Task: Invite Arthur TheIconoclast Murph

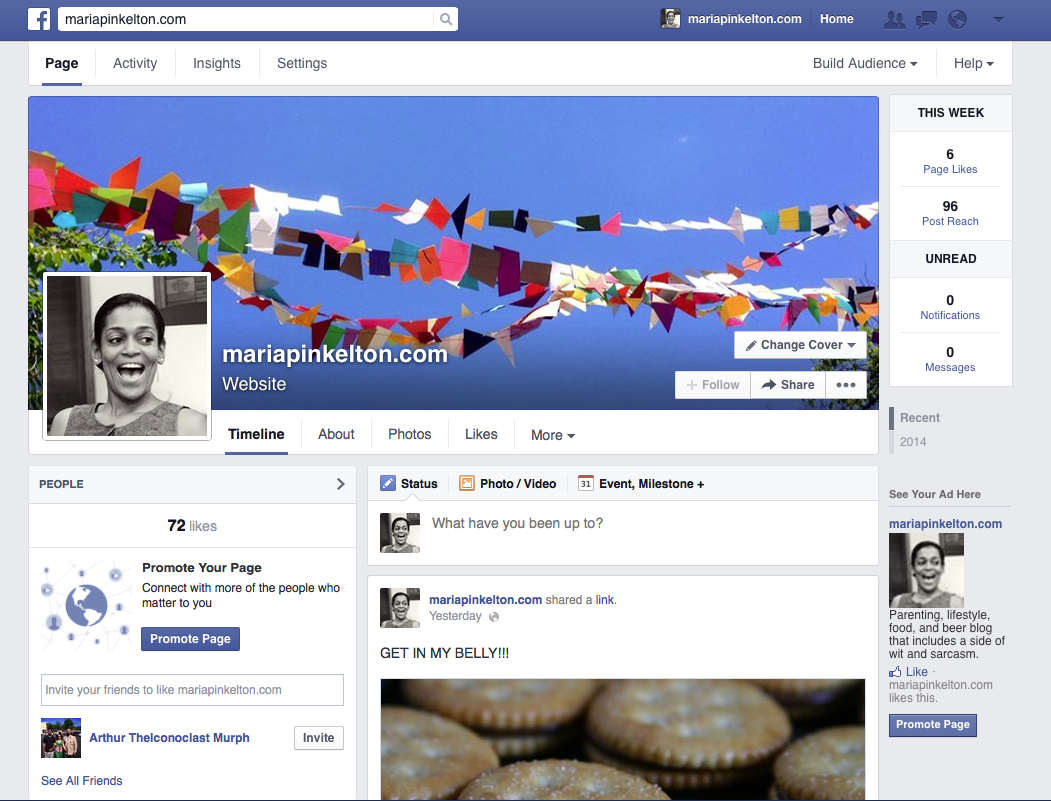Action: click(x=318, y=738)
